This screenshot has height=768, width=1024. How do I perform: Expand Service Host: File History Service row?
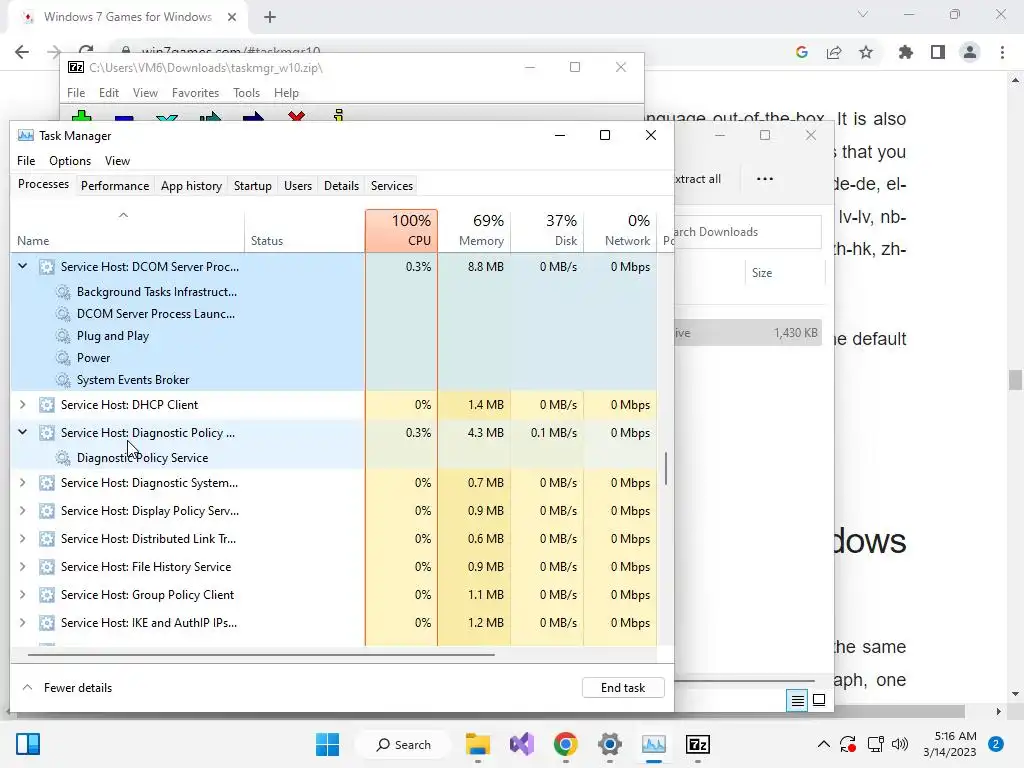coord(23,567)
